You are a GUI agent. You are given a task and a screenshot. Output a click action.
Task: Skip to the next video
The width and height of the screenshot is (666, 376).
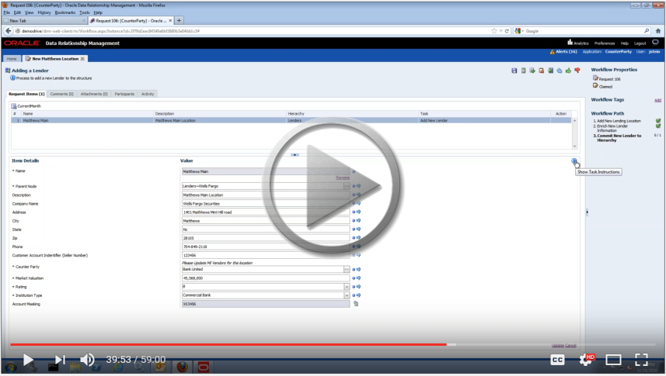(x=60, y=360)
